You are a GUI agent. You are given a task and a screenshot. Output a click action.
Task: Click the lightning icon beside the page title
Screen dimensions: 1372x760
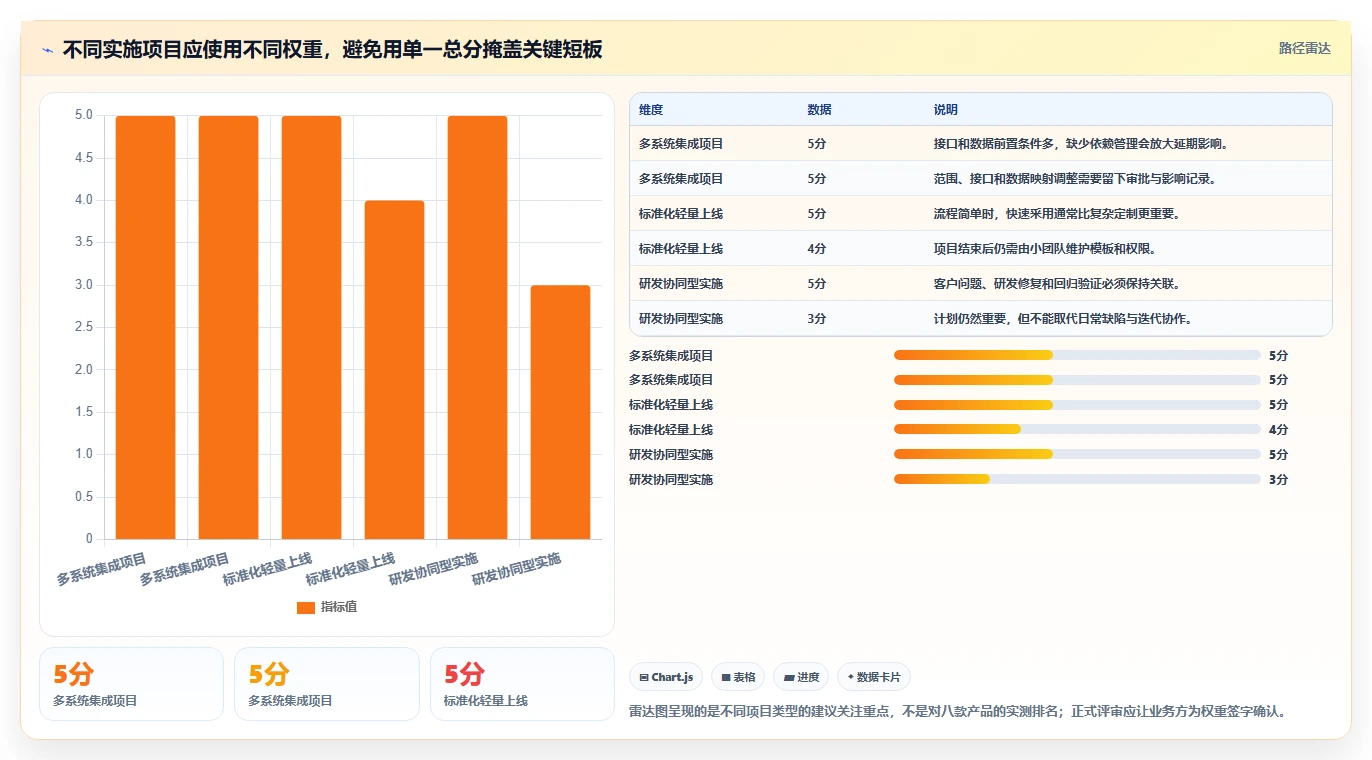48,50
